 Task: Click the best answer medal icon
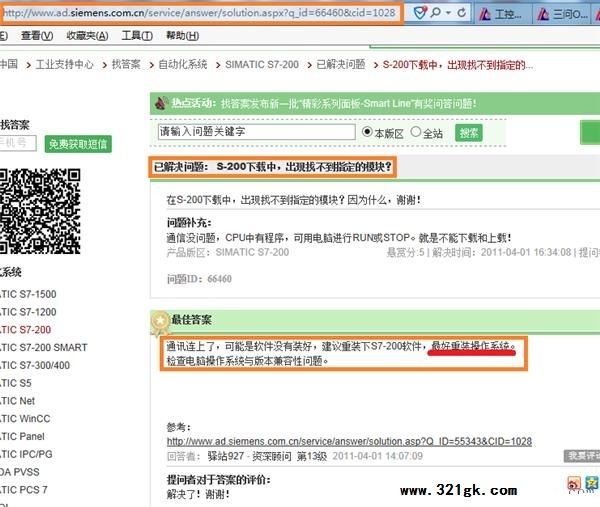(x=160, y=323)
